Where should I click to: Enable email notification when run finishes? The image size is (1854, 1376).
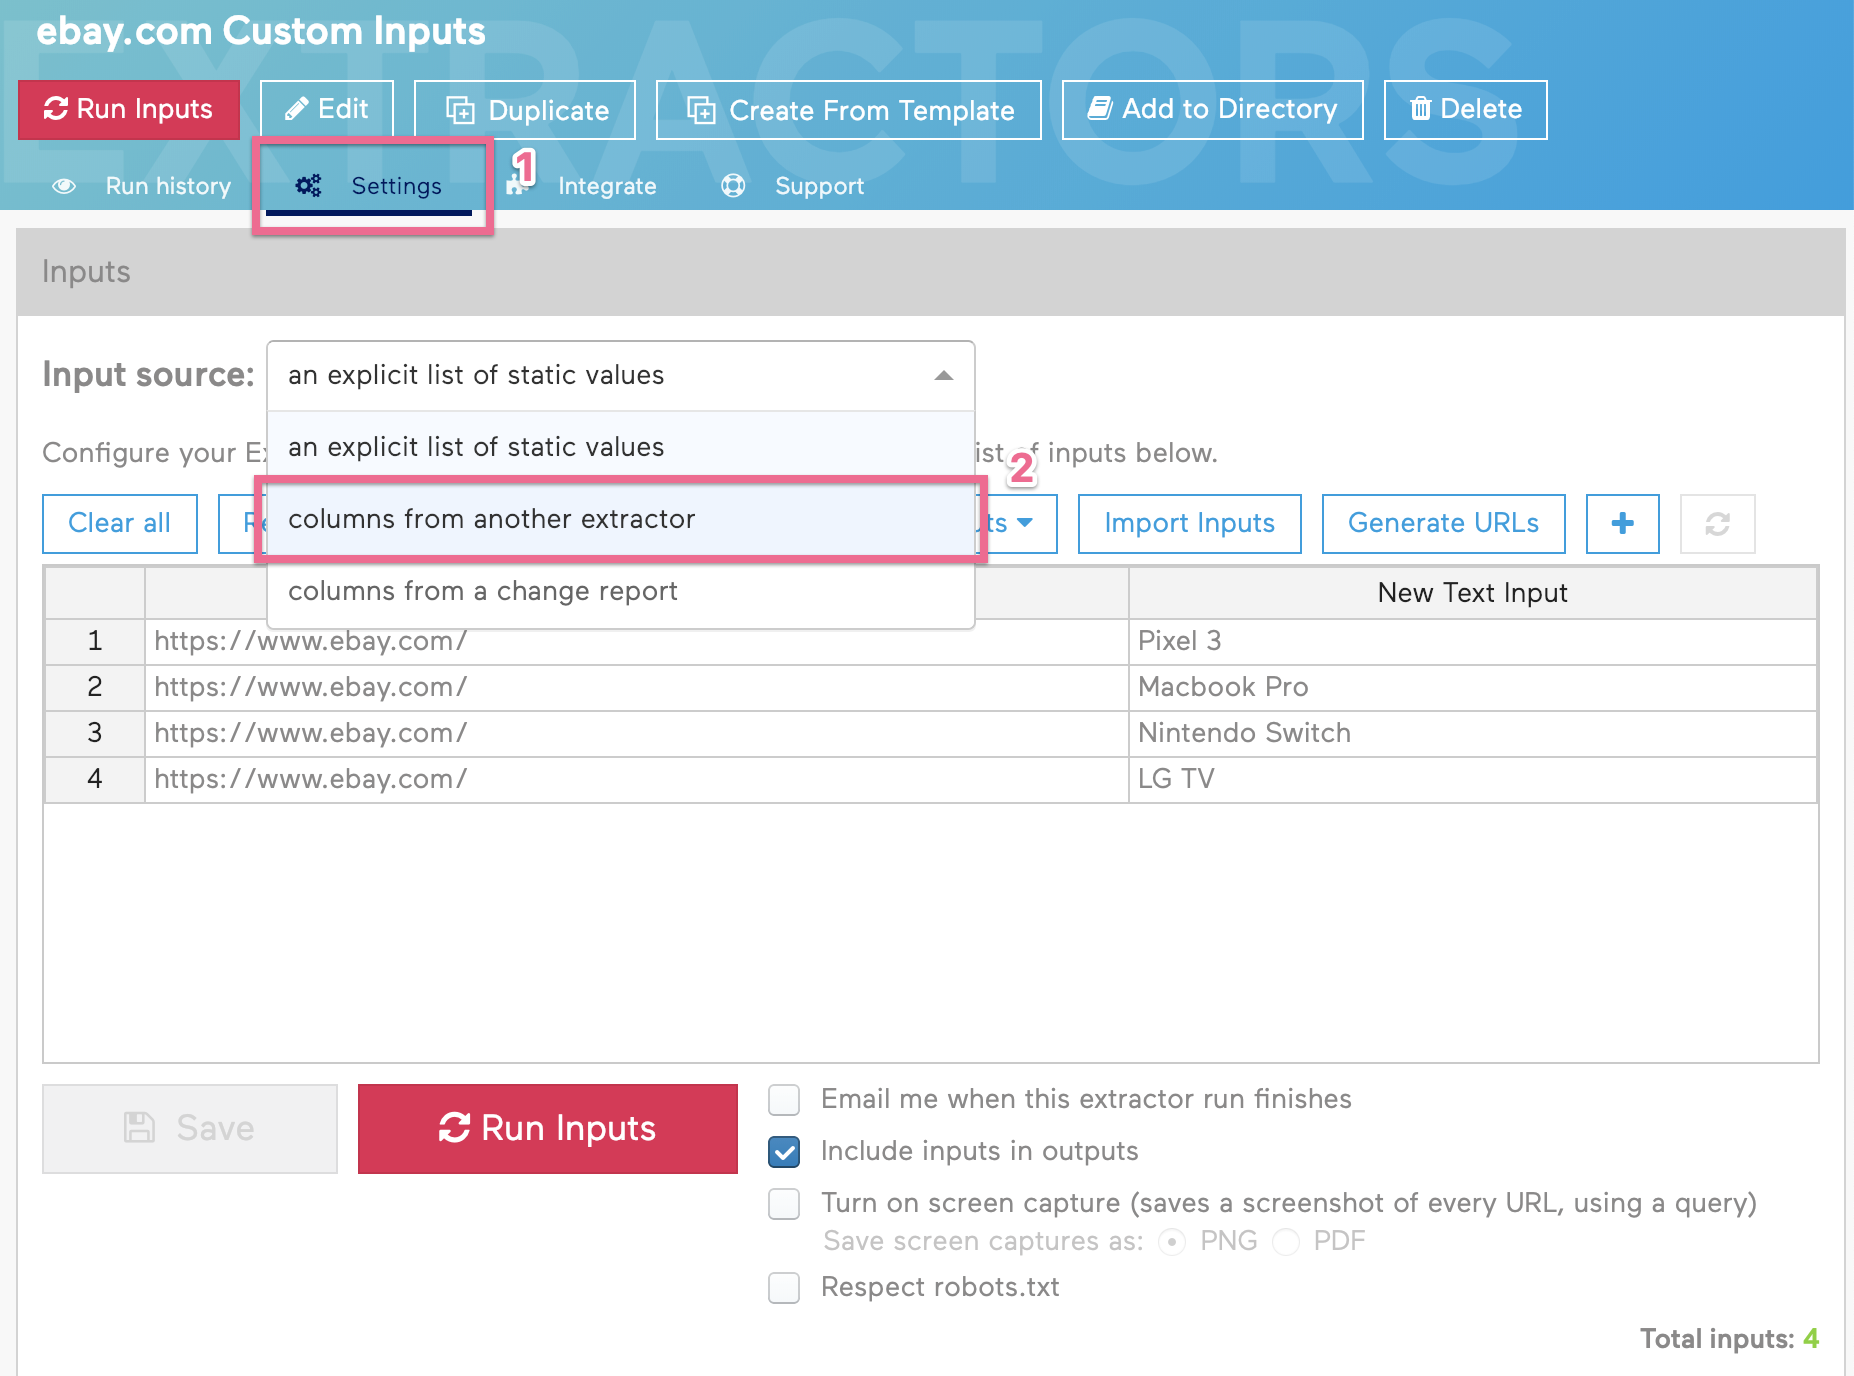[784, 1100]
